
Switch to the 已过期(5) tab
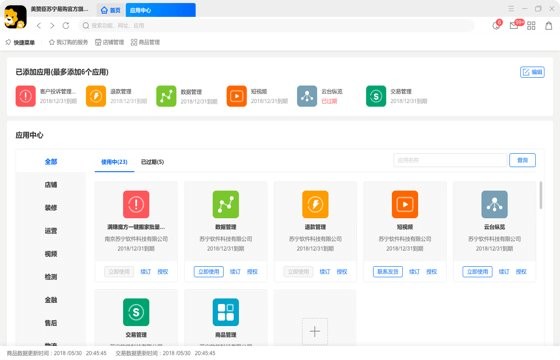pos(152,162)
